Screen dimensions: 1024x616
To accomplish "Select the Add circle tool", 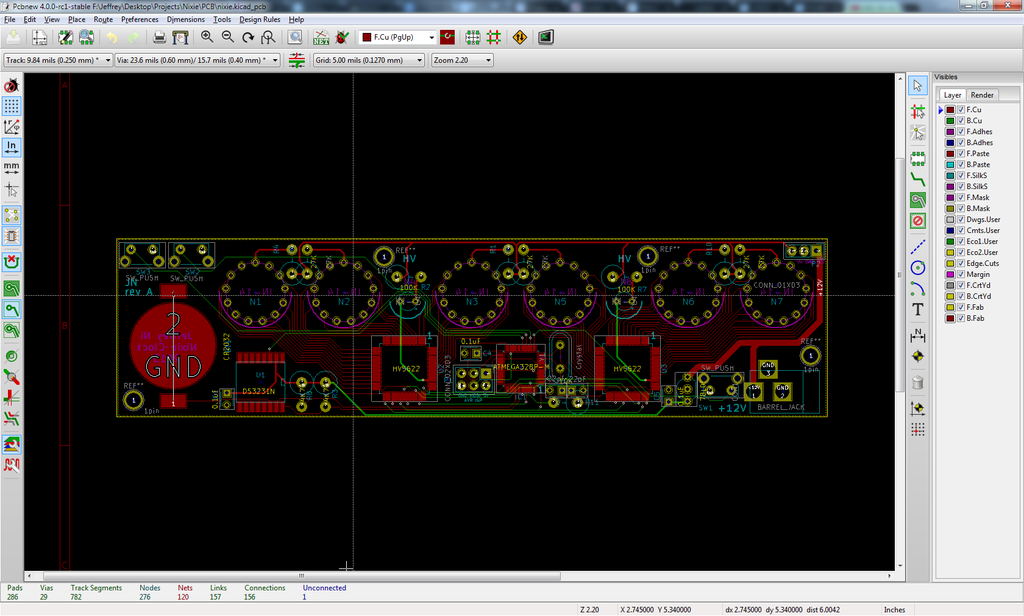I will 918,268.
